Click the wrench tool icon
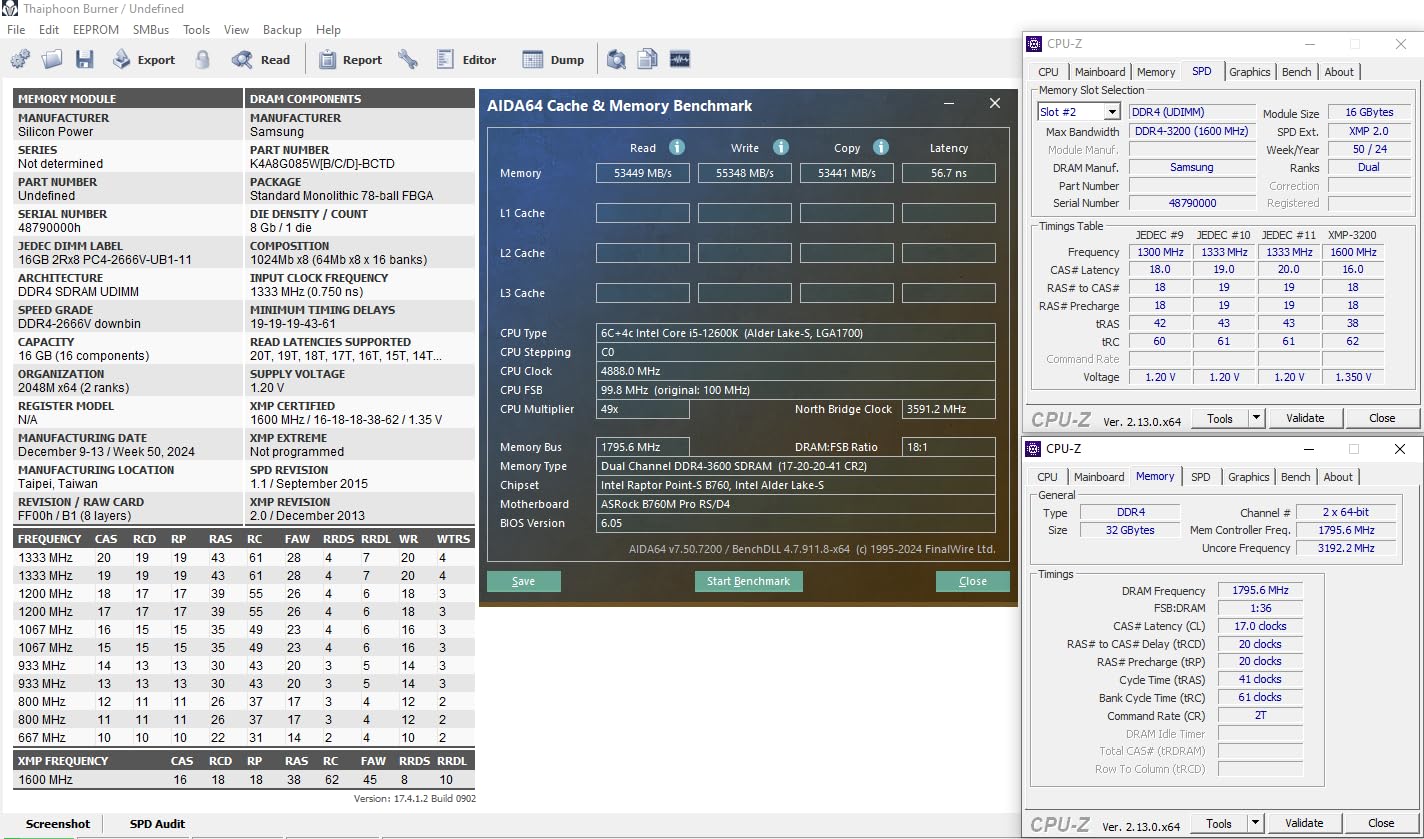 407,60
